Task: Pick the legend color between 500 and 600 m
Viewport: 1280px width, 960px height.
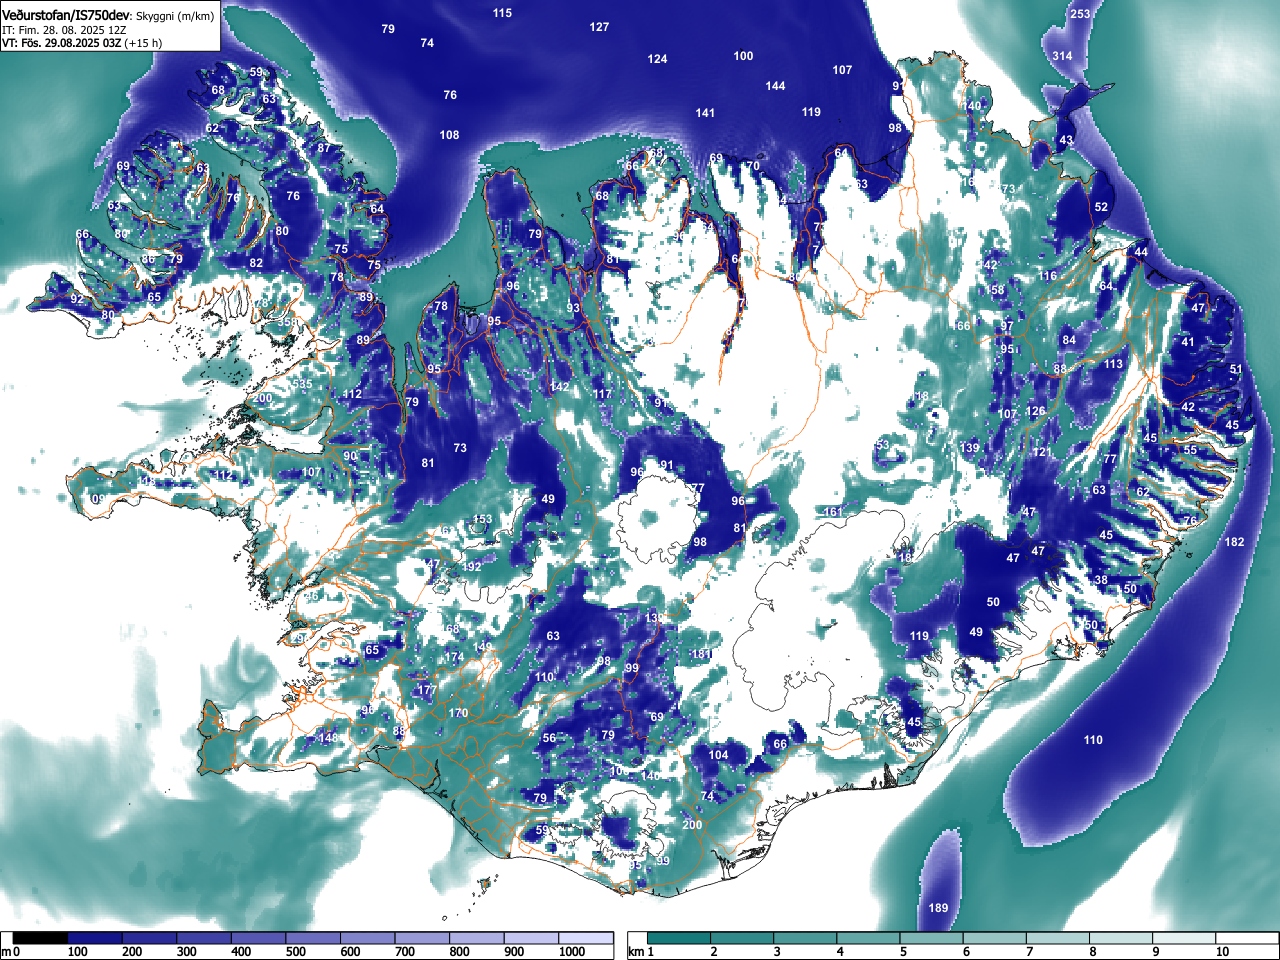Action: (313, 938)
